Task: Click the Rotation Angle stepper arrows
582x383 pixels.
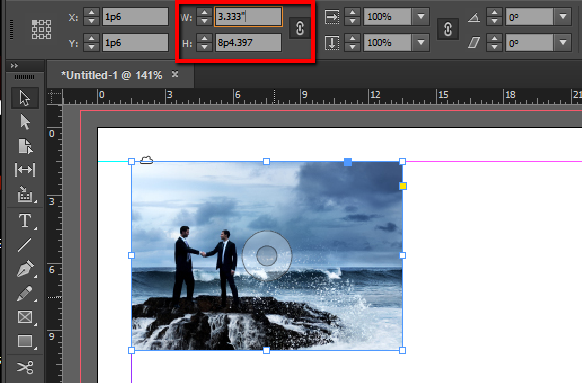Action: point(494,17)
